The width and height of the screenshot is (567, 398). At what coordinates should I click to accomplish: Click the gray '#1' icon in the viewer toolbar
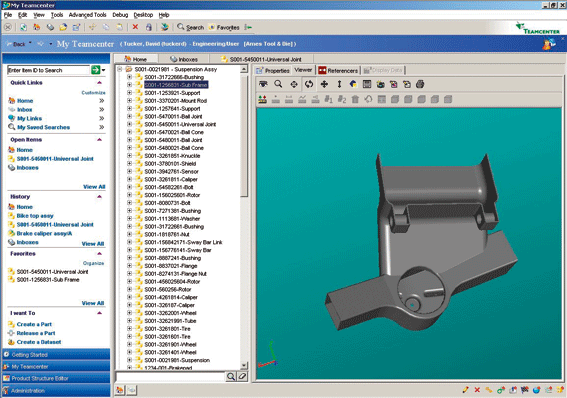pos(328,99)
